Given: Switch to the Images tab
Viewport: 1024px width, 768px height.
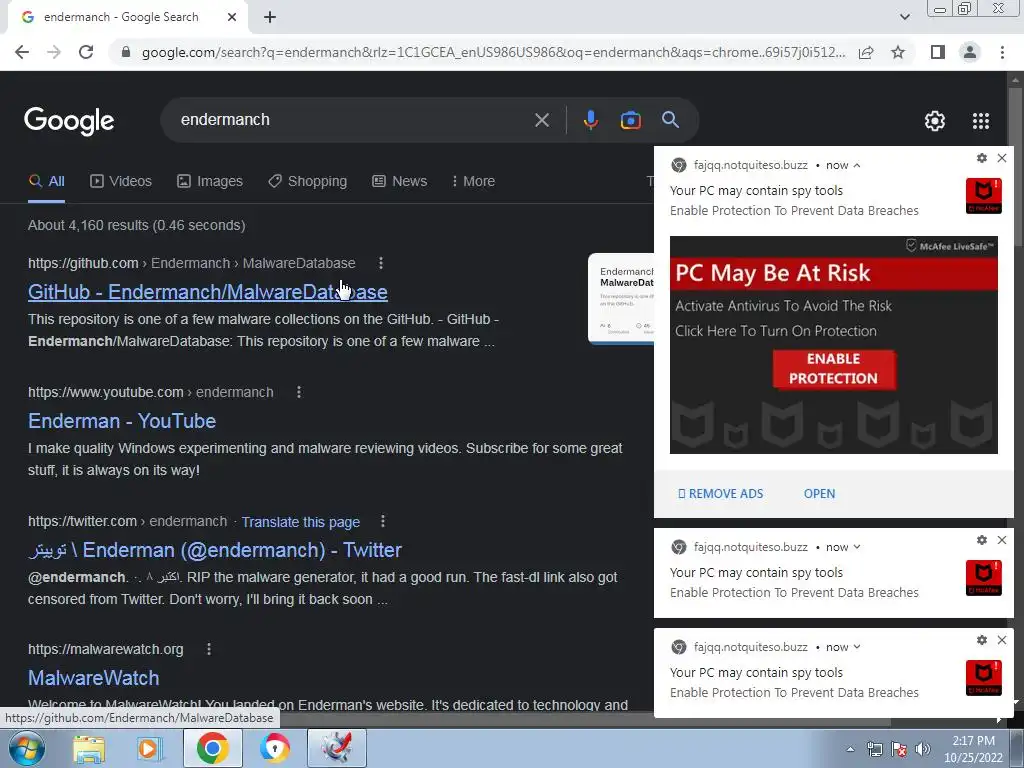Looking at the screenshot, I should pos(210,182).
